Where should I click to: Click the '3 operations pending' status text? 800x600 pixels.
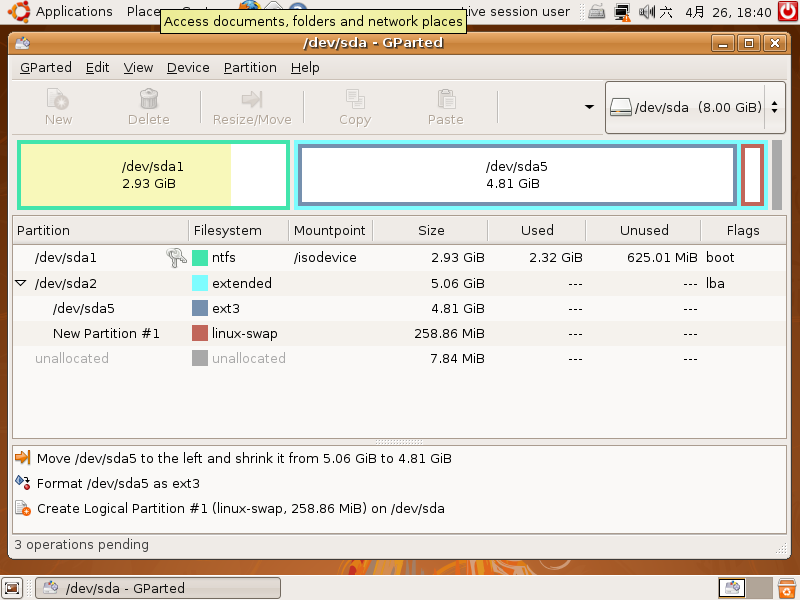[82, 544]
